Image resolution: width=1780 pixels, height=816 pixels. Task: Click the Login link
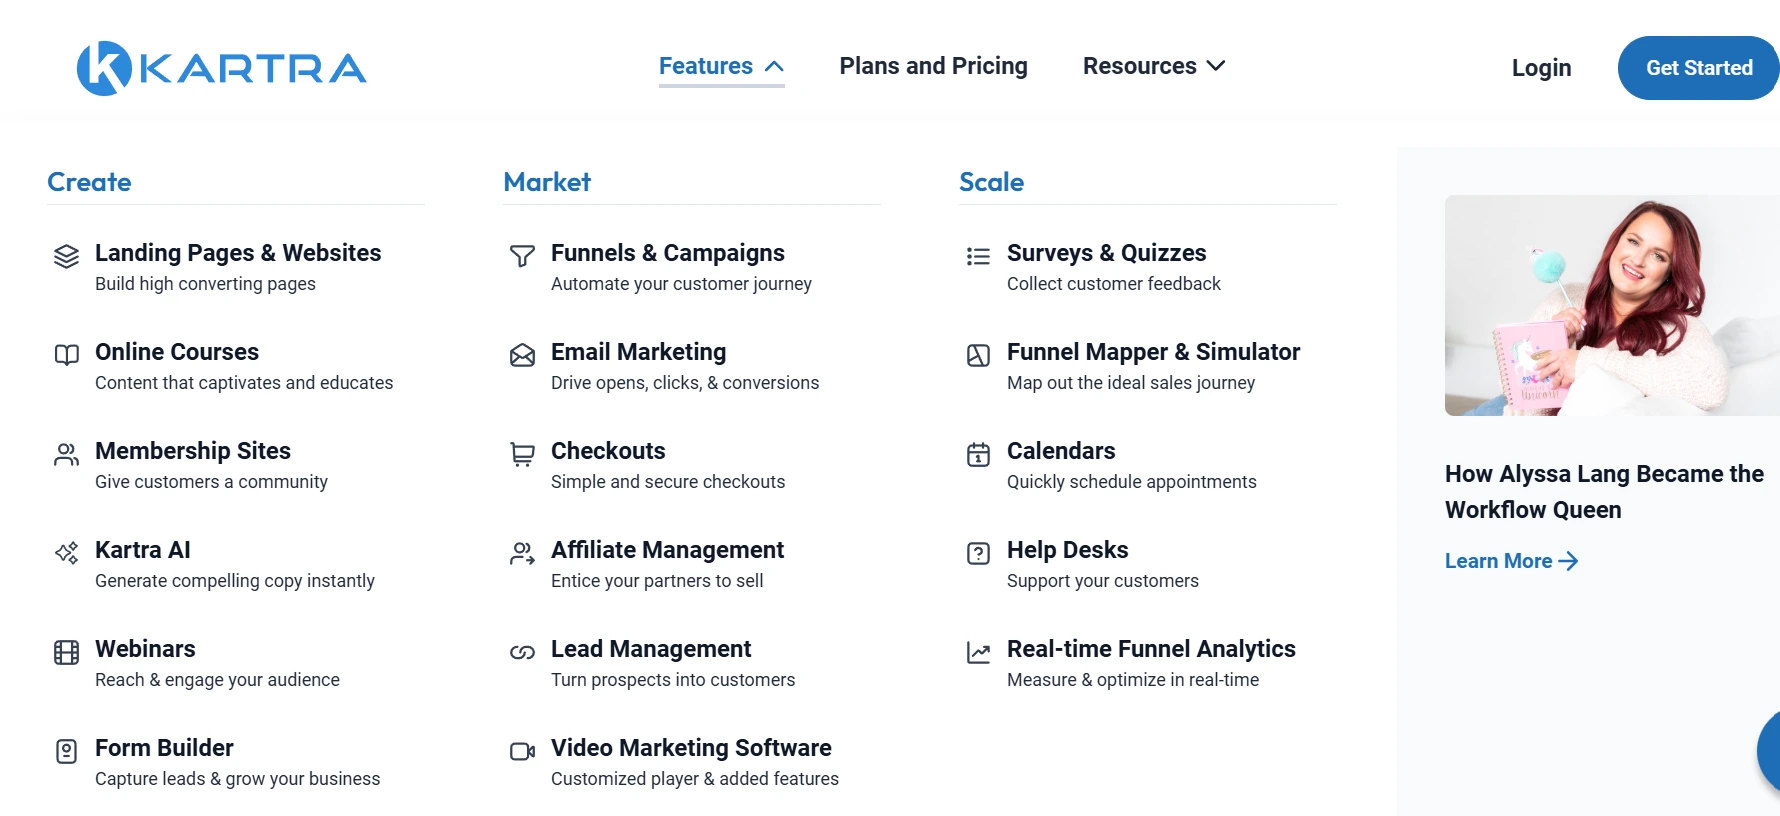tap(1541, 68)
